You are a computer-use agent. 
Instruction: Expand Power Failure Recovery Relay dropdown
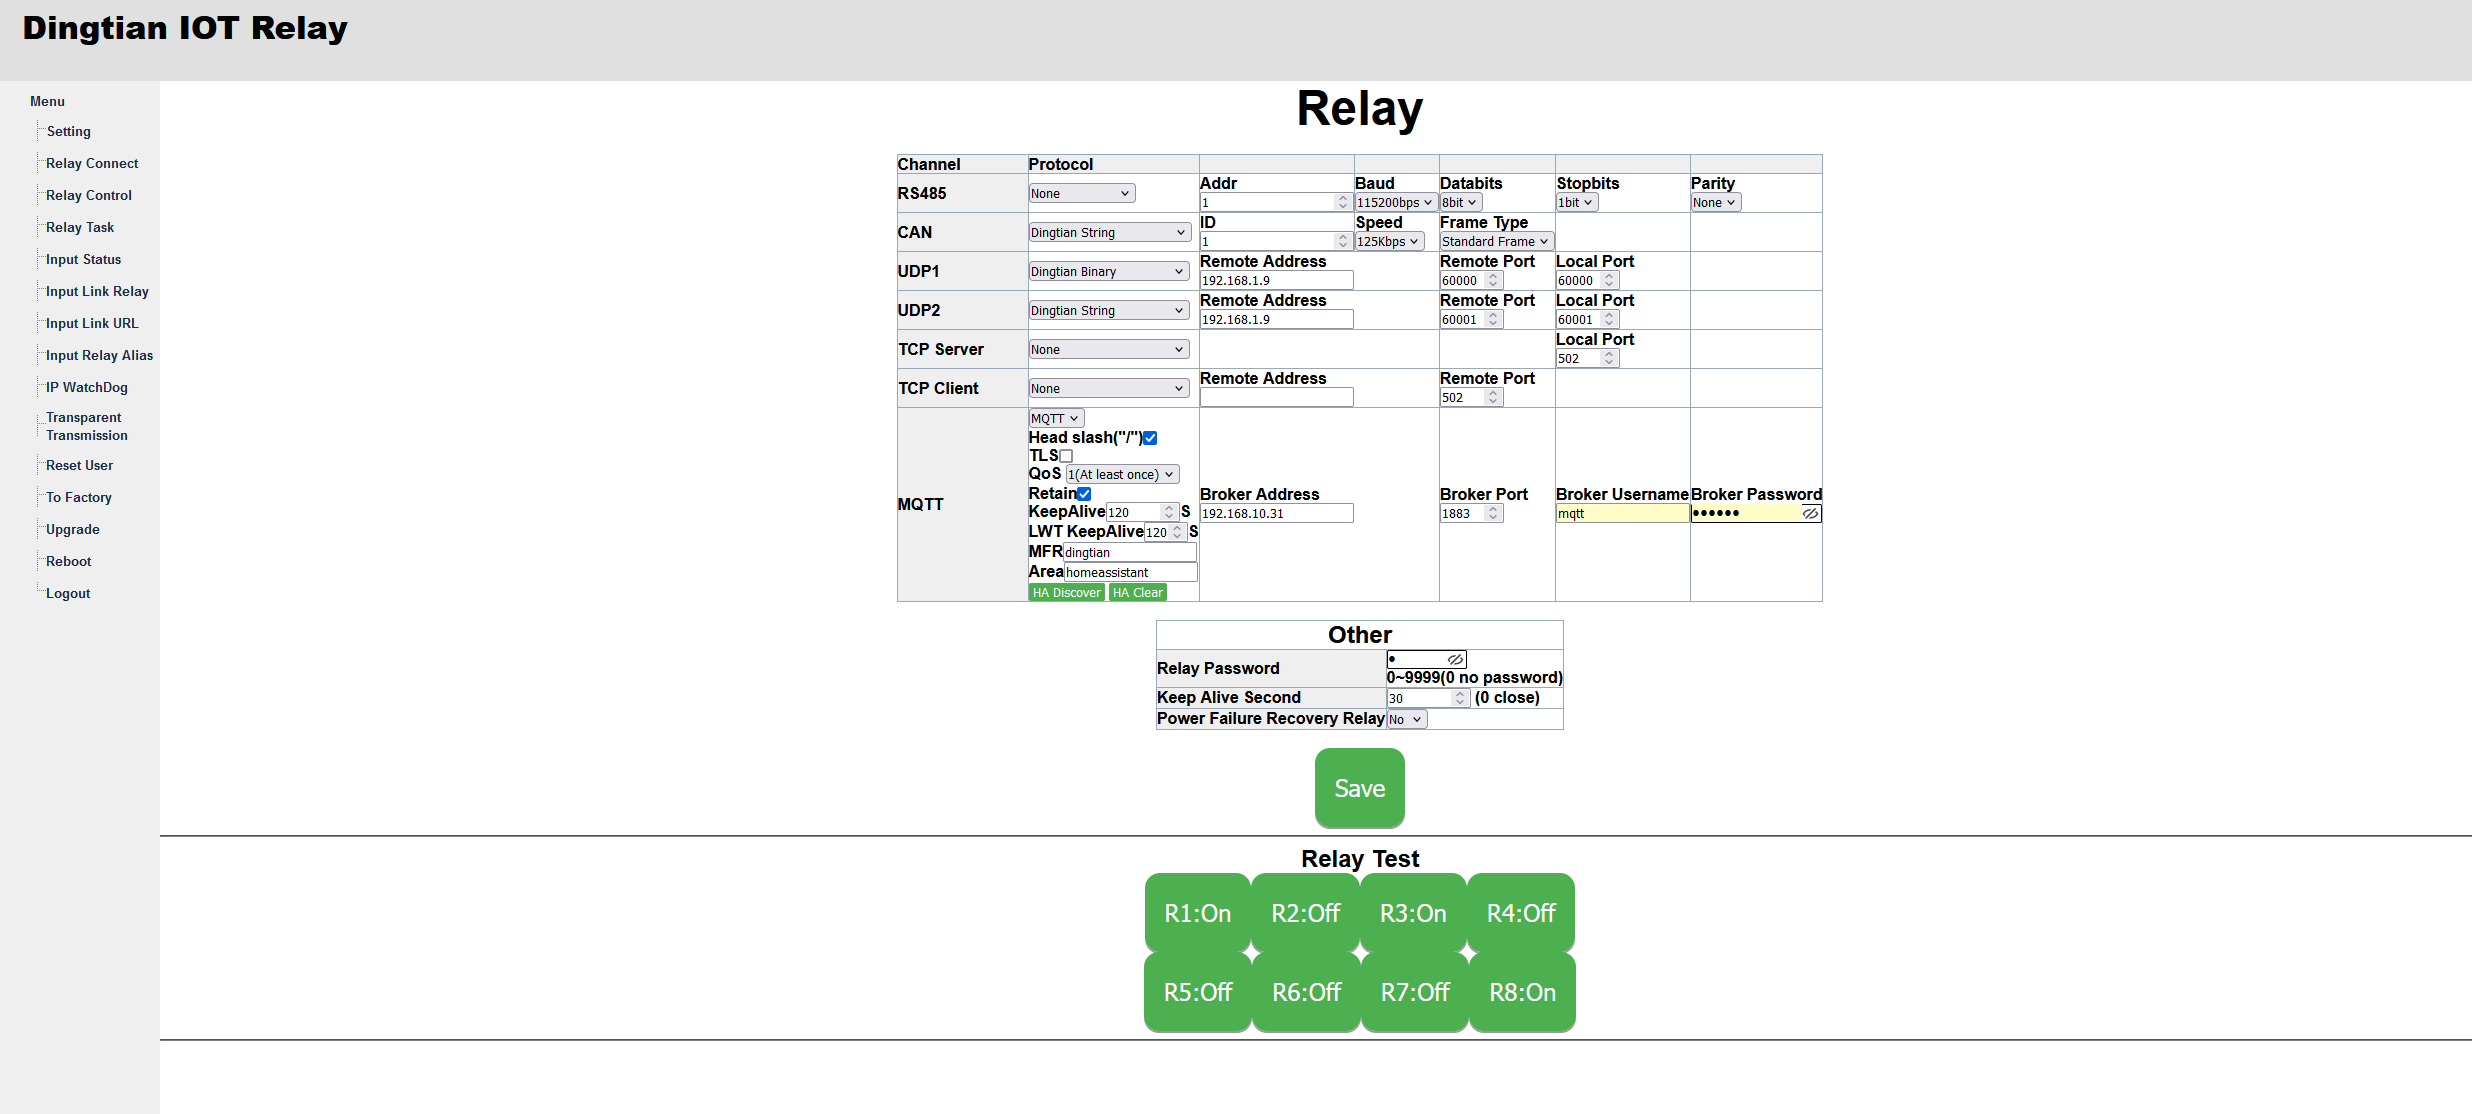pos(1406,719)
